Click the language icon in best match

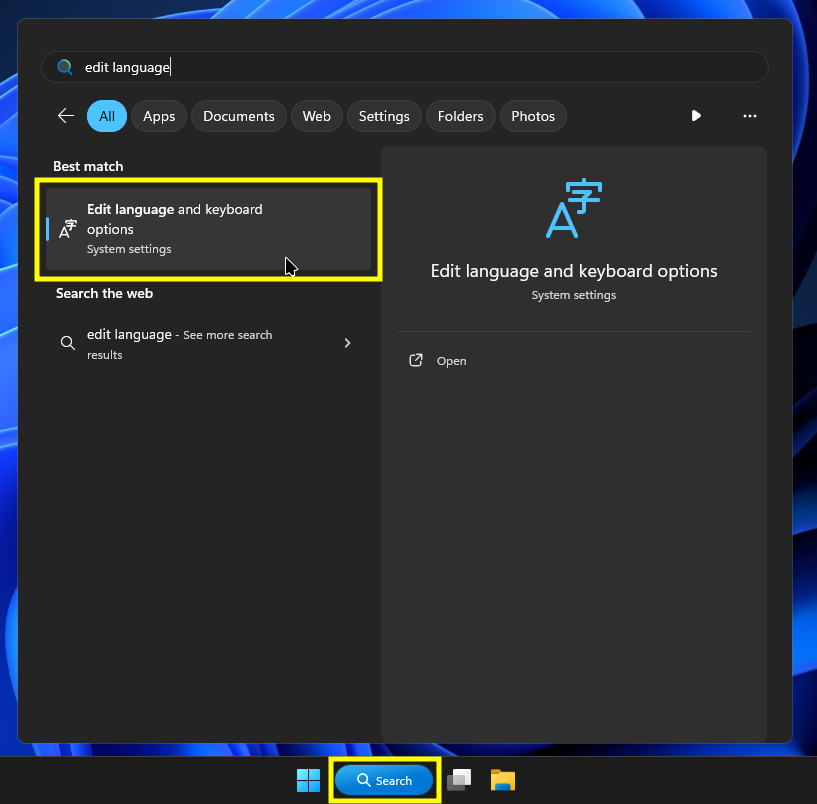click(x=68, y=229)
